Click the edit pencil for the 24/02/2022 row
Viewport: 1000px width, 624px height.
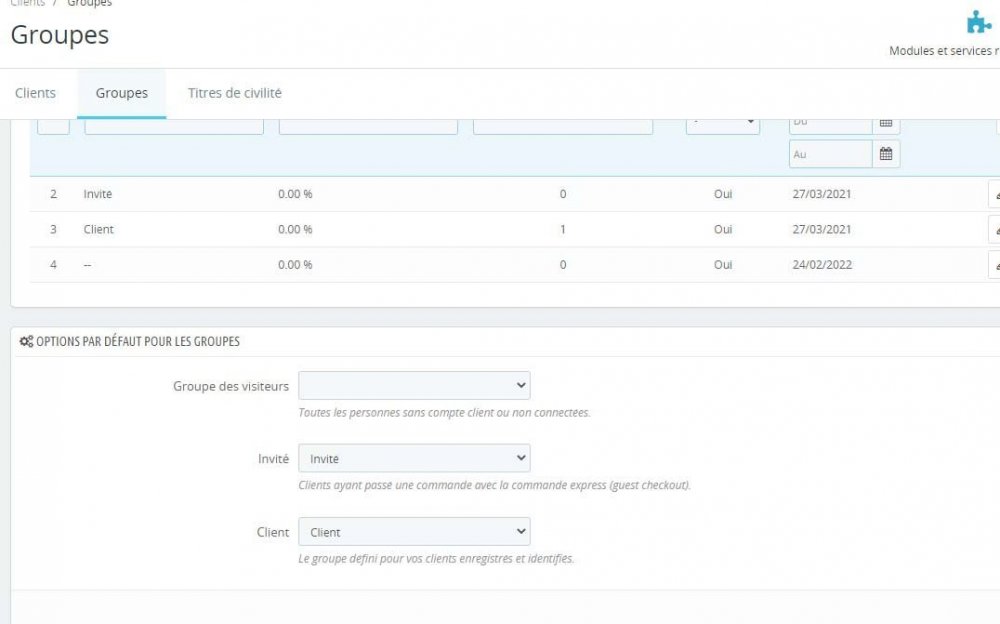tap(995, 266)
